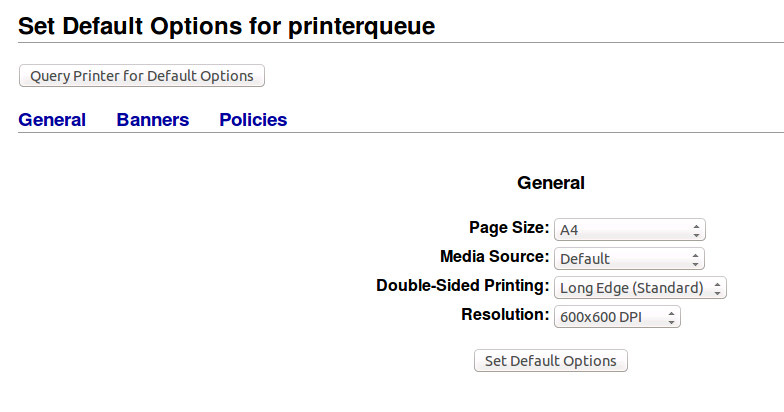Expand the Long Edge (Standard) duplex dropdown
Image resolution: width=784 pixels, height=412 pixels.
tap(640, 288)
